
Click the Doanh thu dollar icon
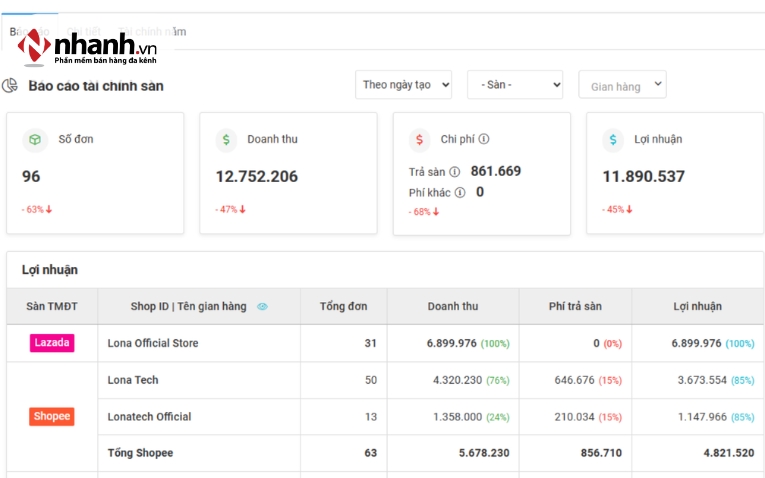click(x=227, y=140)
